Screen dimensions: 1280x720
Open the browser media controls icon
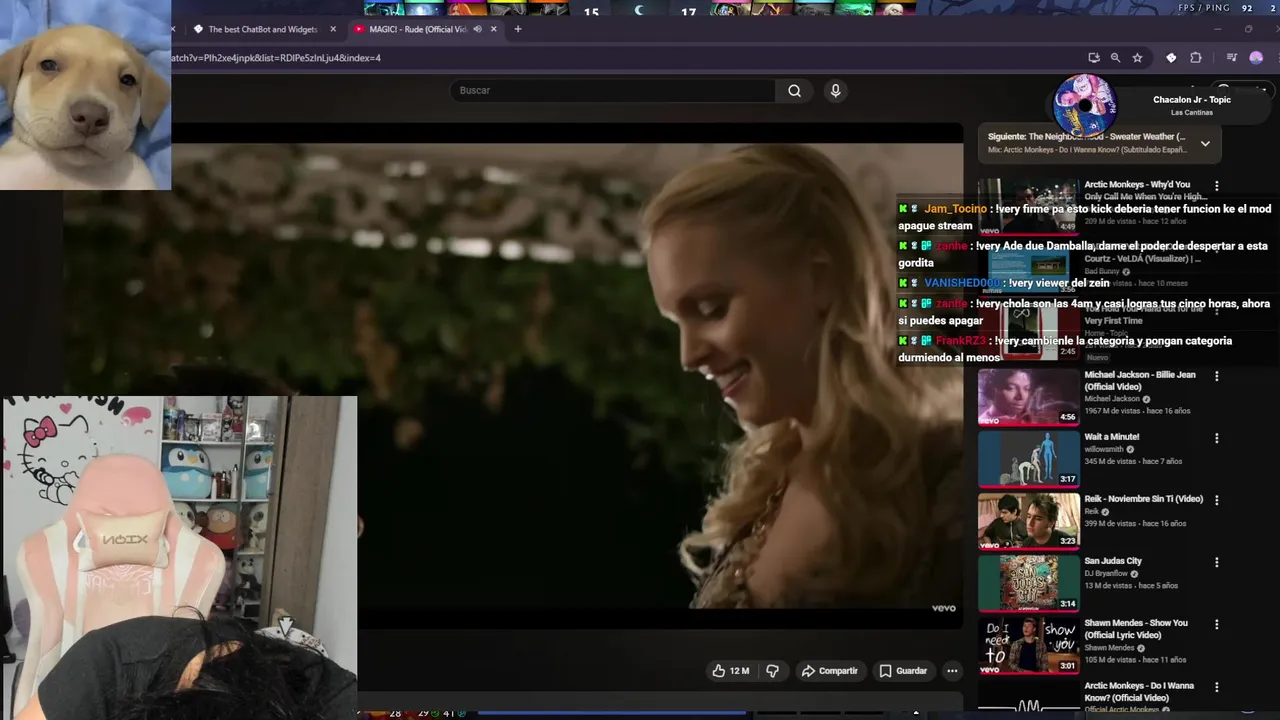pyautogui.click(x=1232, y=58)
